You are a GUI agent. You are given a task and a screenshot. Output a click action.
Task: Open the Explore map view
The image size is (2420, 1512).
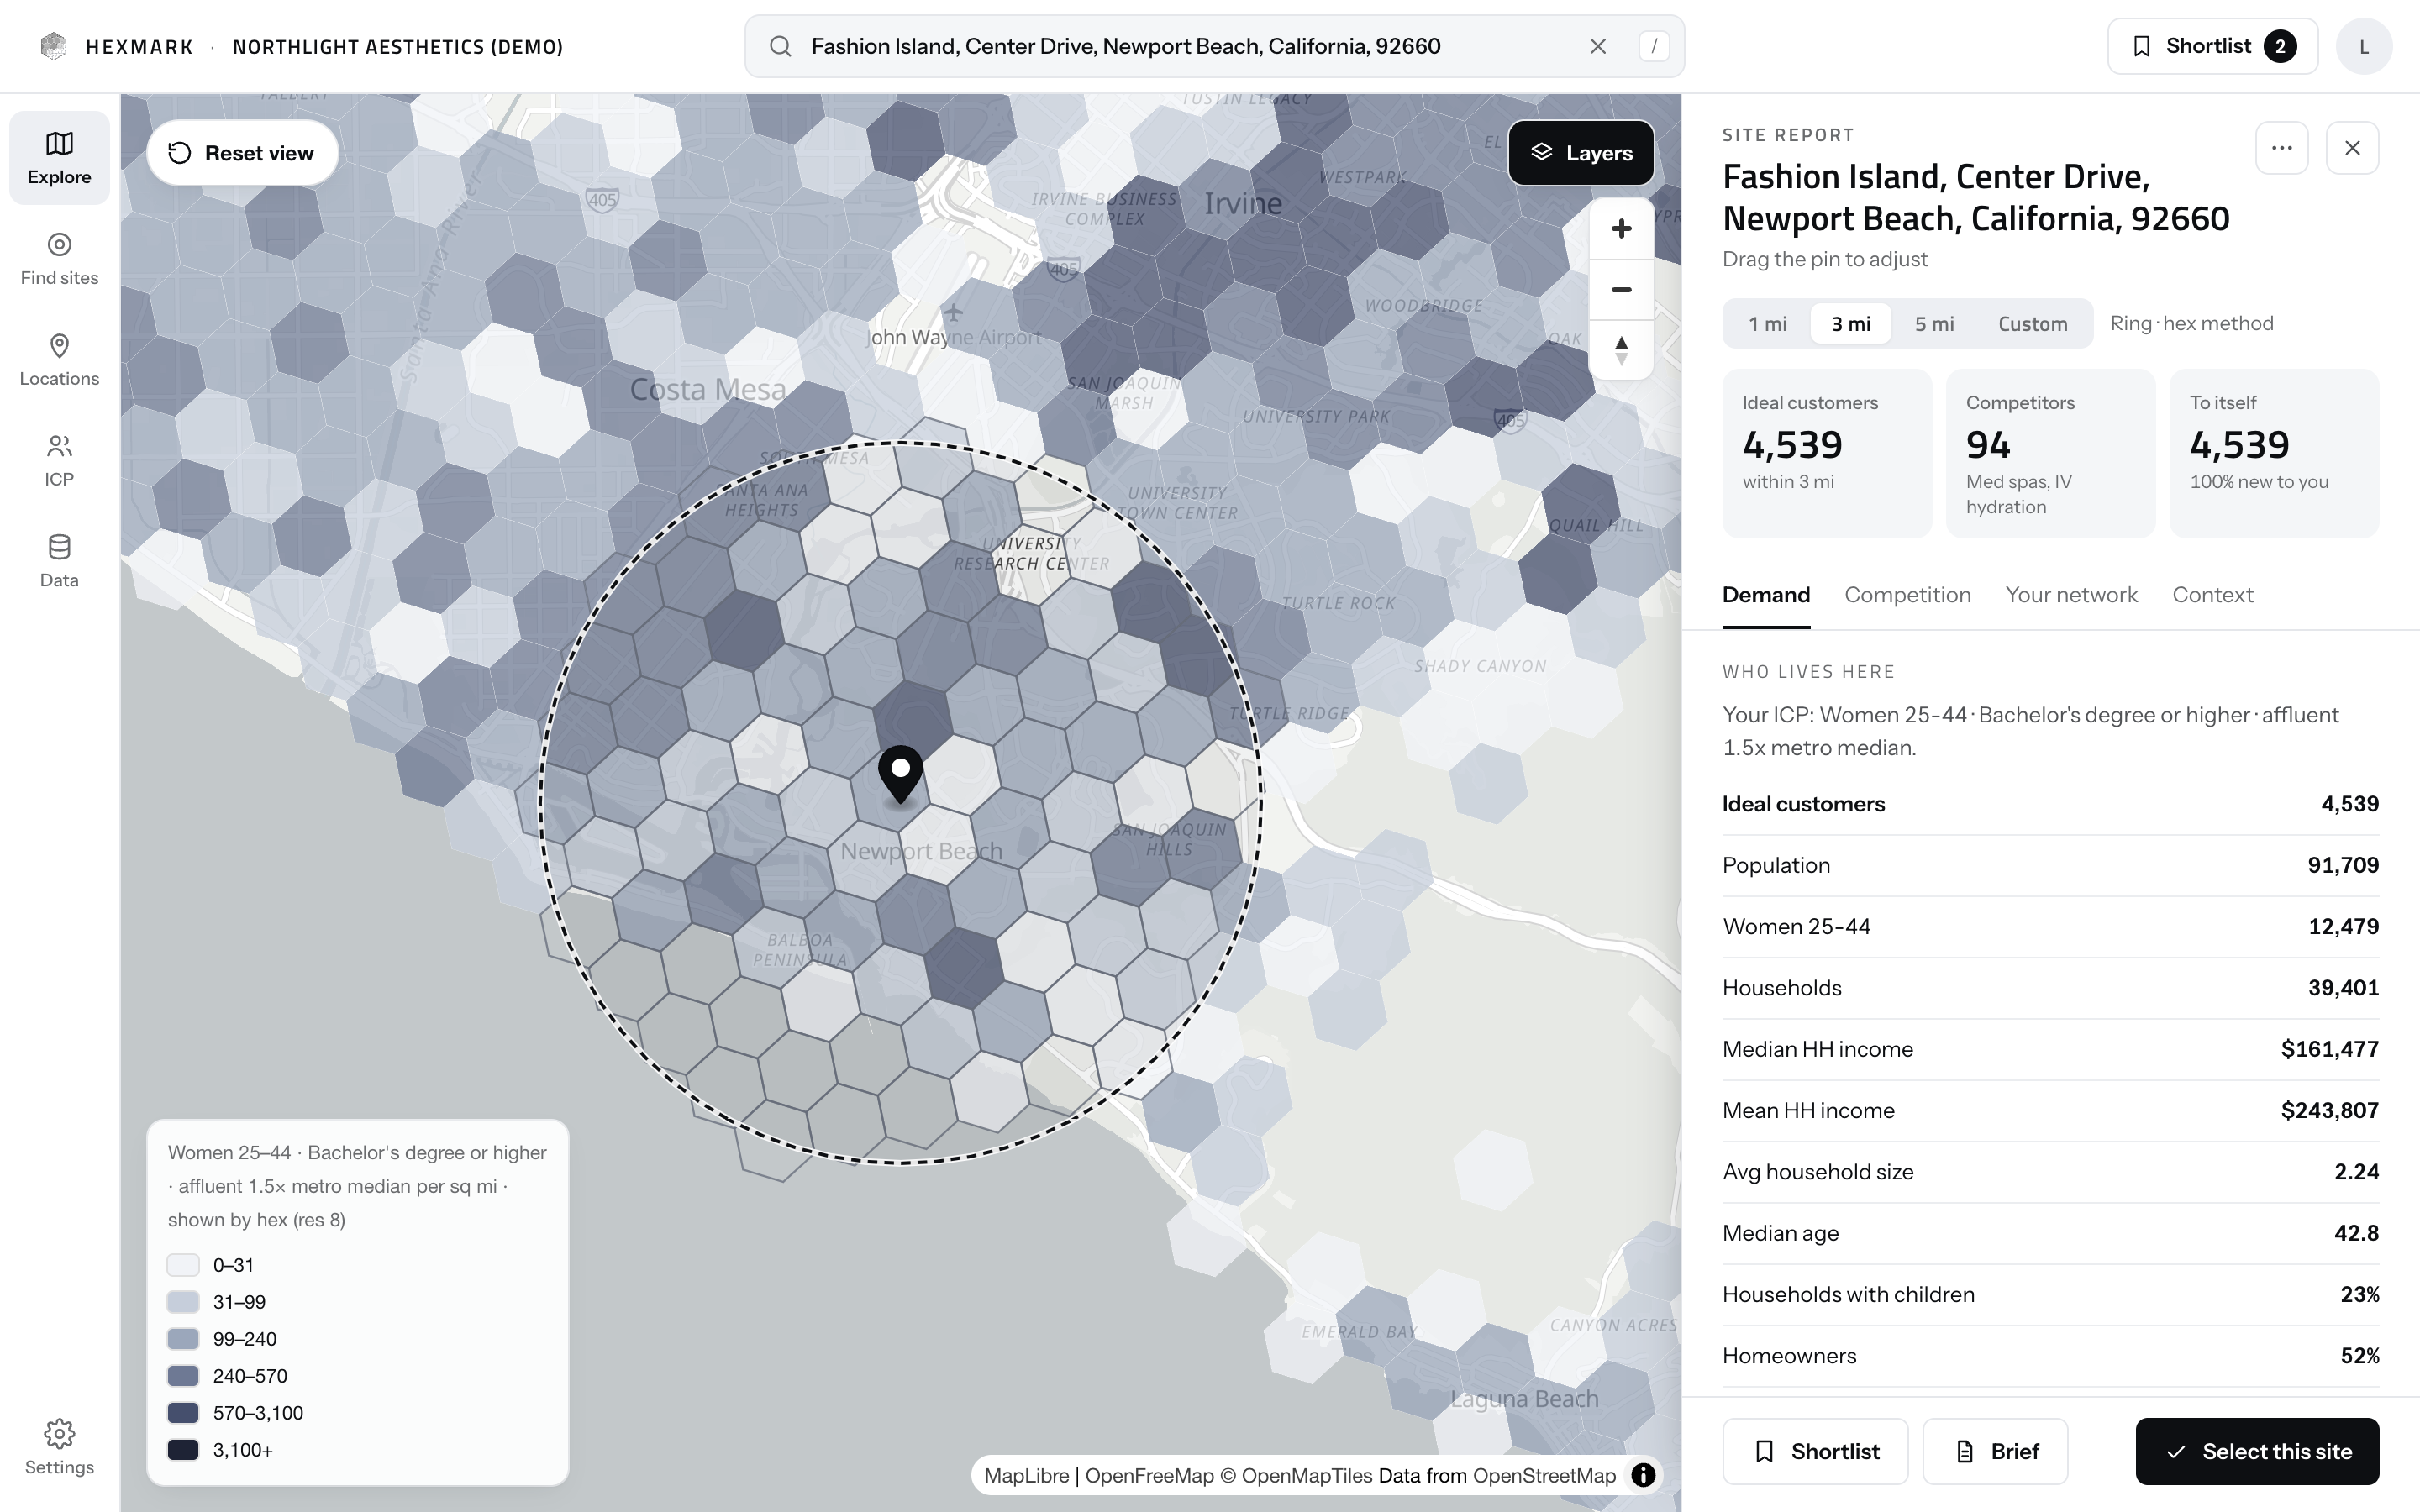(x=59, y=158)
